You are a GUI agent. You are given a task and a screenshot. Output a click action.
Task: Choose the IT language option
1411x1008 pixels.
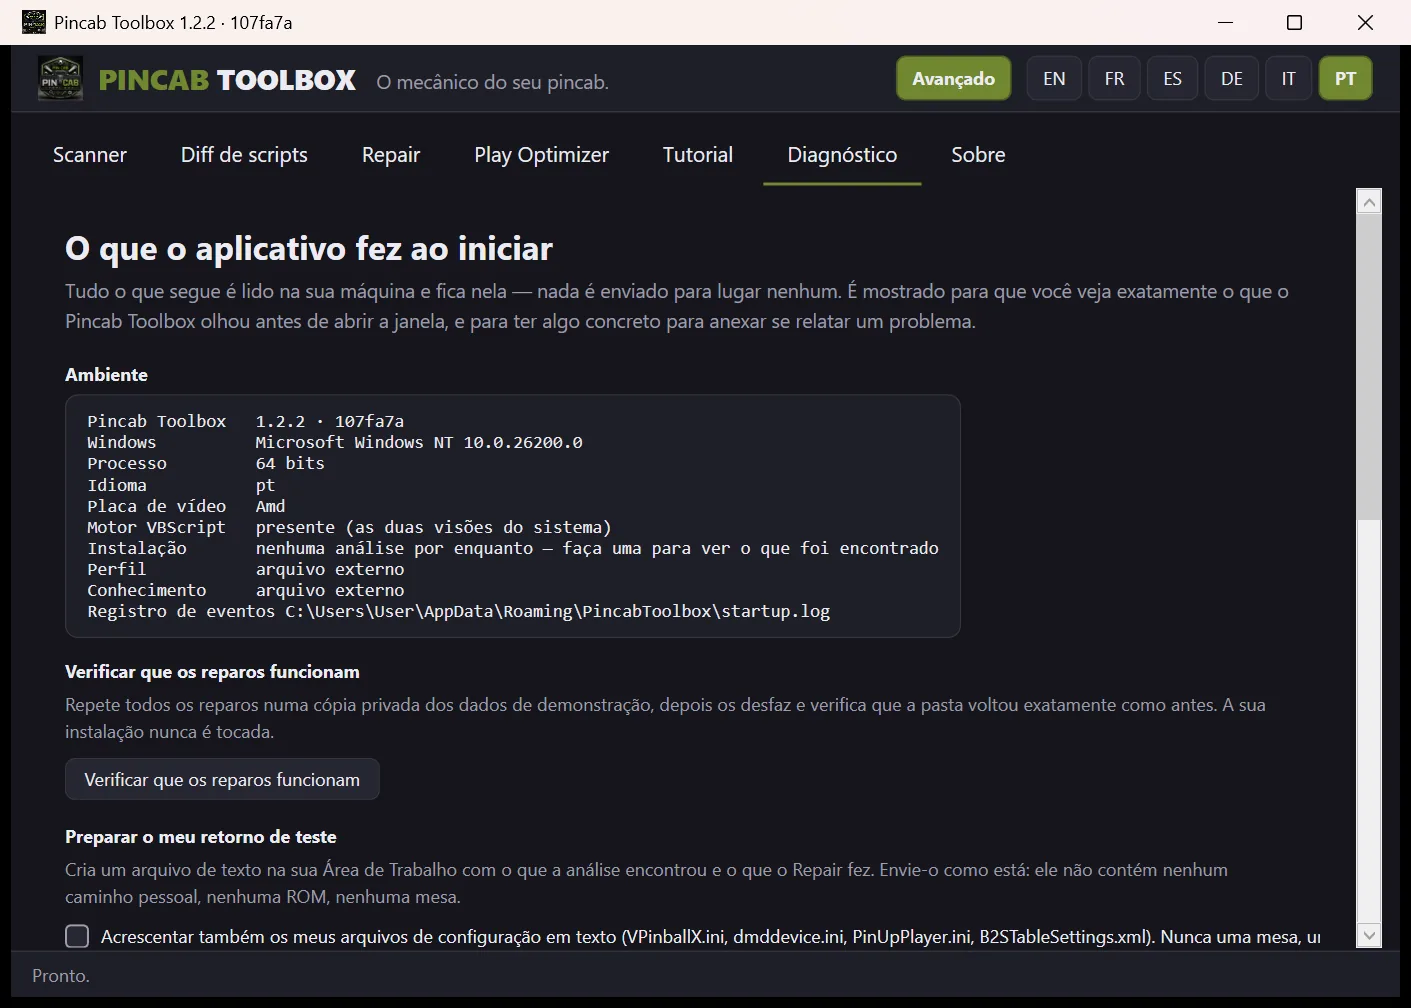click(x=1289, y=79)
